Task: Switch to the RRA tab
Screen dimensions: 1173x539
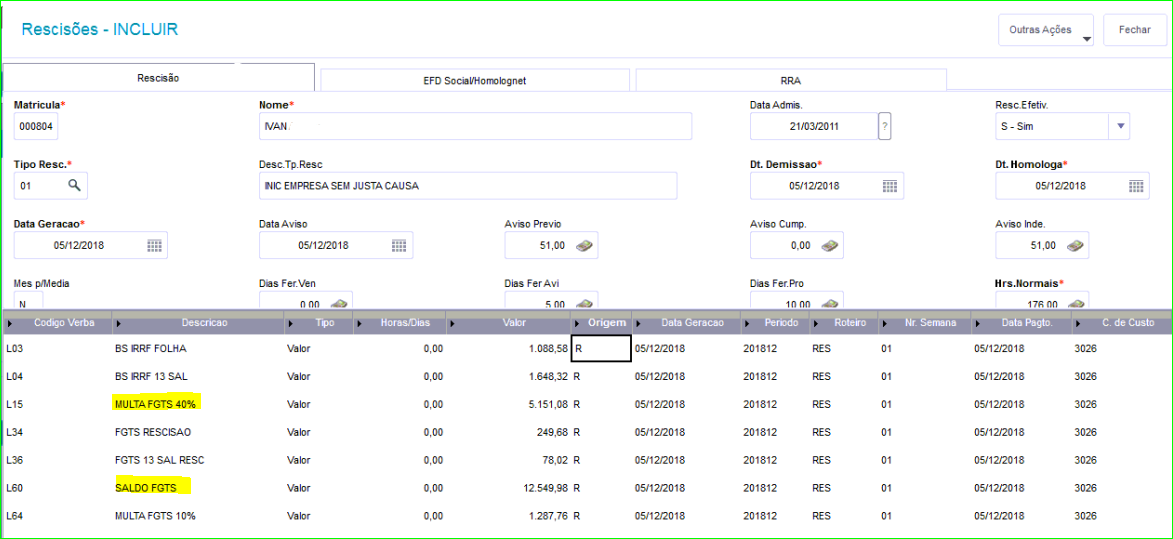Action: pos(791,81)
